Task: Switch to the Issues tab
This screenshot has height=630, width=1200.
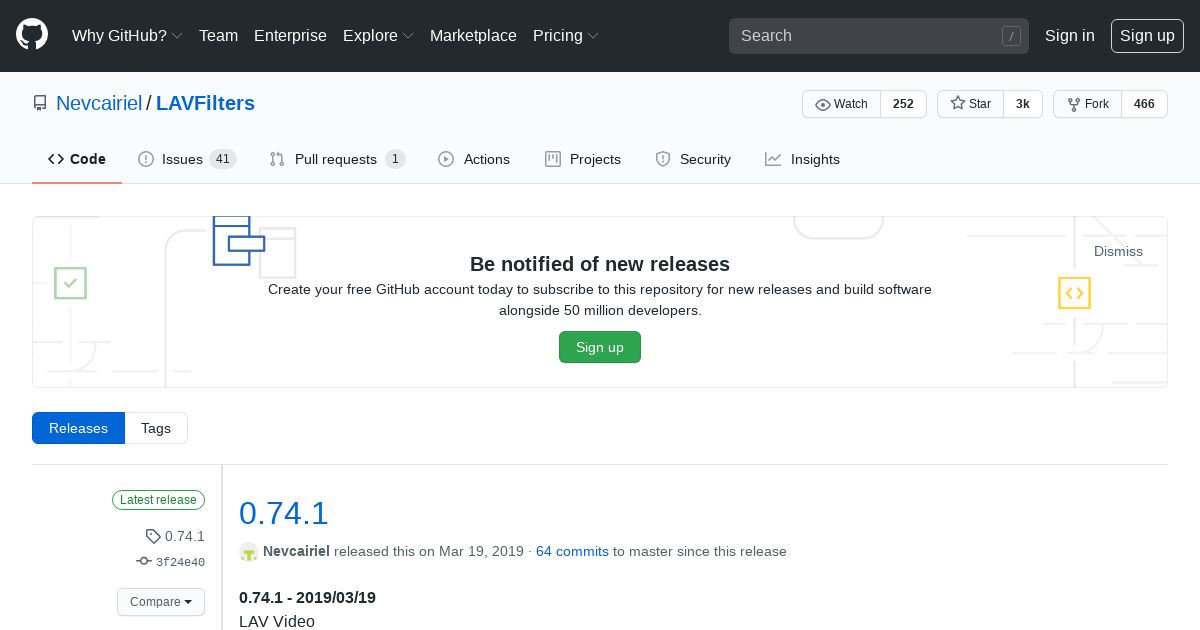Action: point(187,159)
